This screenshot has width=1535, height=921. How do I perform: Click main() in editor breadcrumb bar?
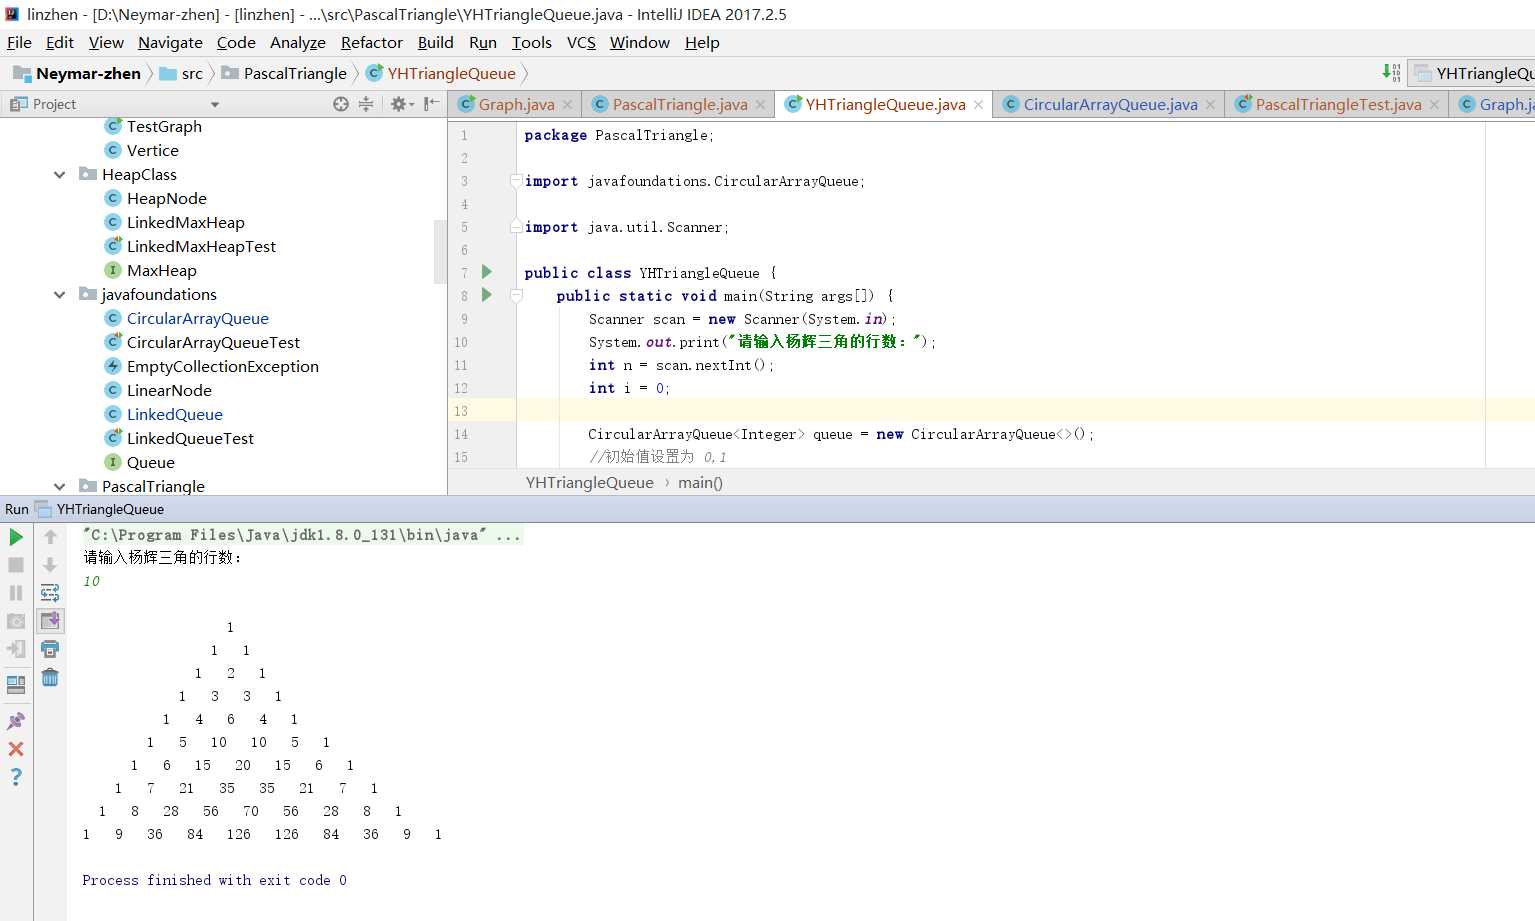pyautogui.click(x=700, y=482)
